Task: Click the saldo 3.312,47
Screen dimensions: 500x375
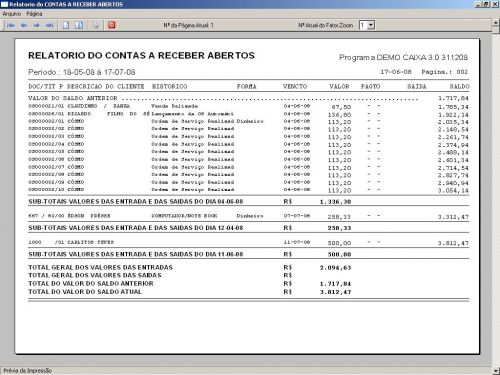Action: click(453, 217)
